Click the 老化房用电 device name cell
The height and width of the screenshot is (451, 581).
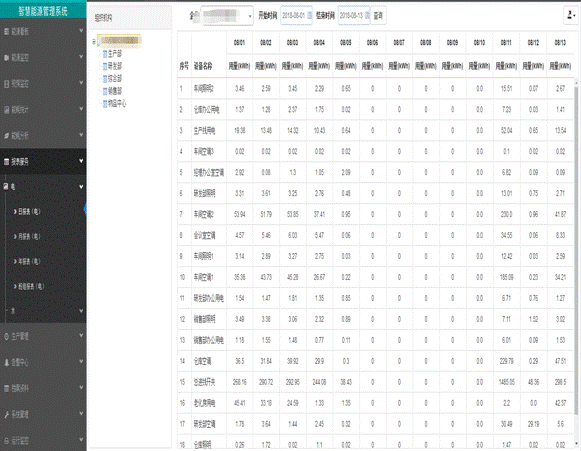(205, 403)
